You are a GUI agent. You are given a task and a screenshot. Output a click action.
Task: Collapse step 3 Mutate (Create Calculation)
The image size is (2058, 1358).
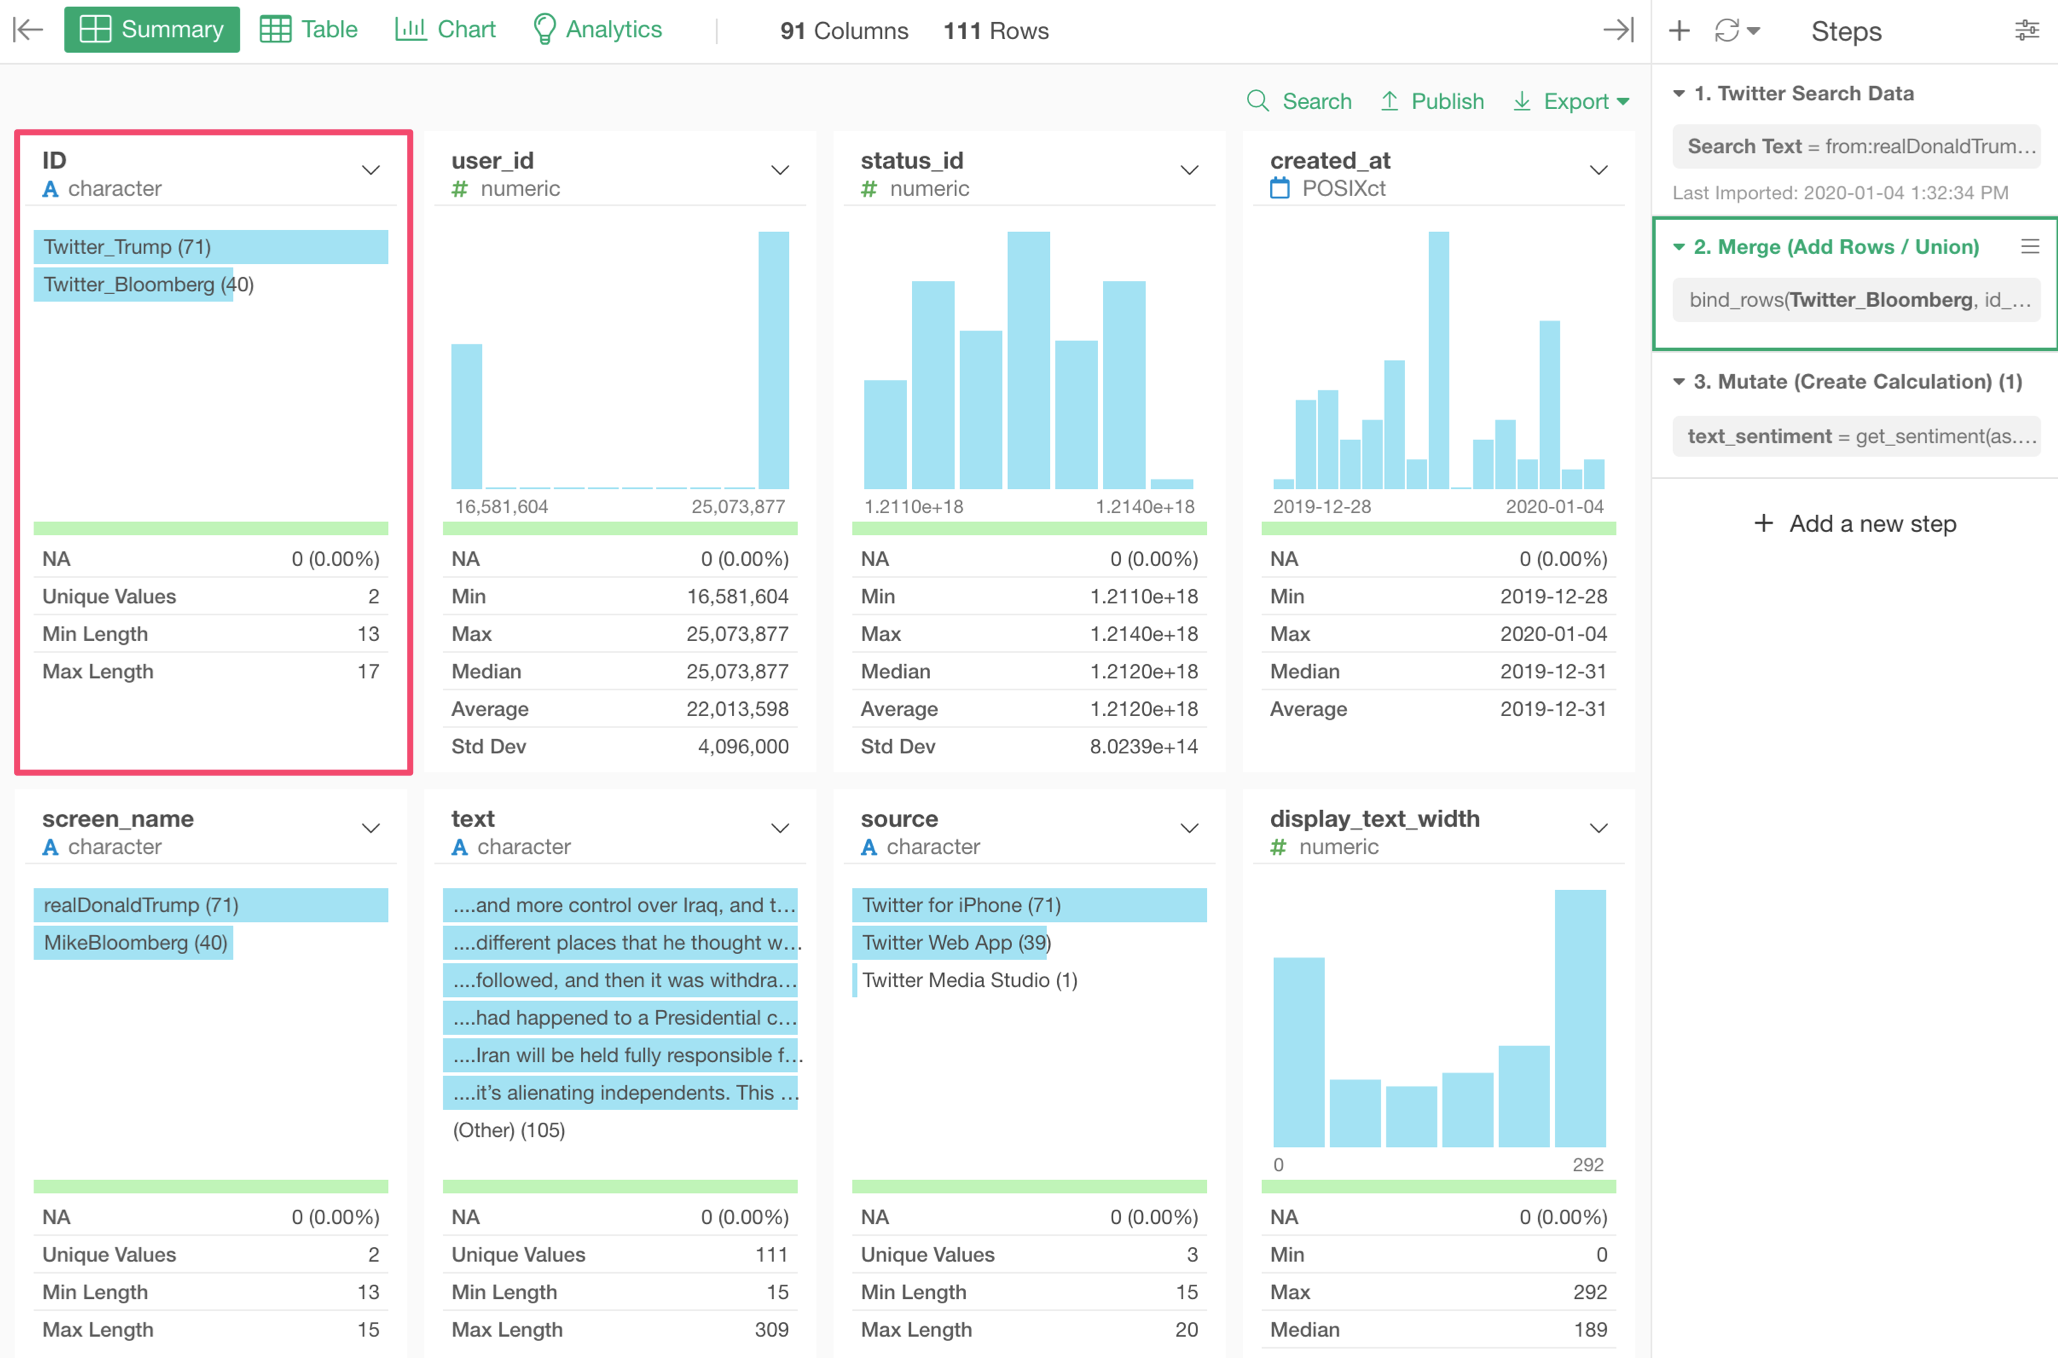click(x=1679, y=382)
